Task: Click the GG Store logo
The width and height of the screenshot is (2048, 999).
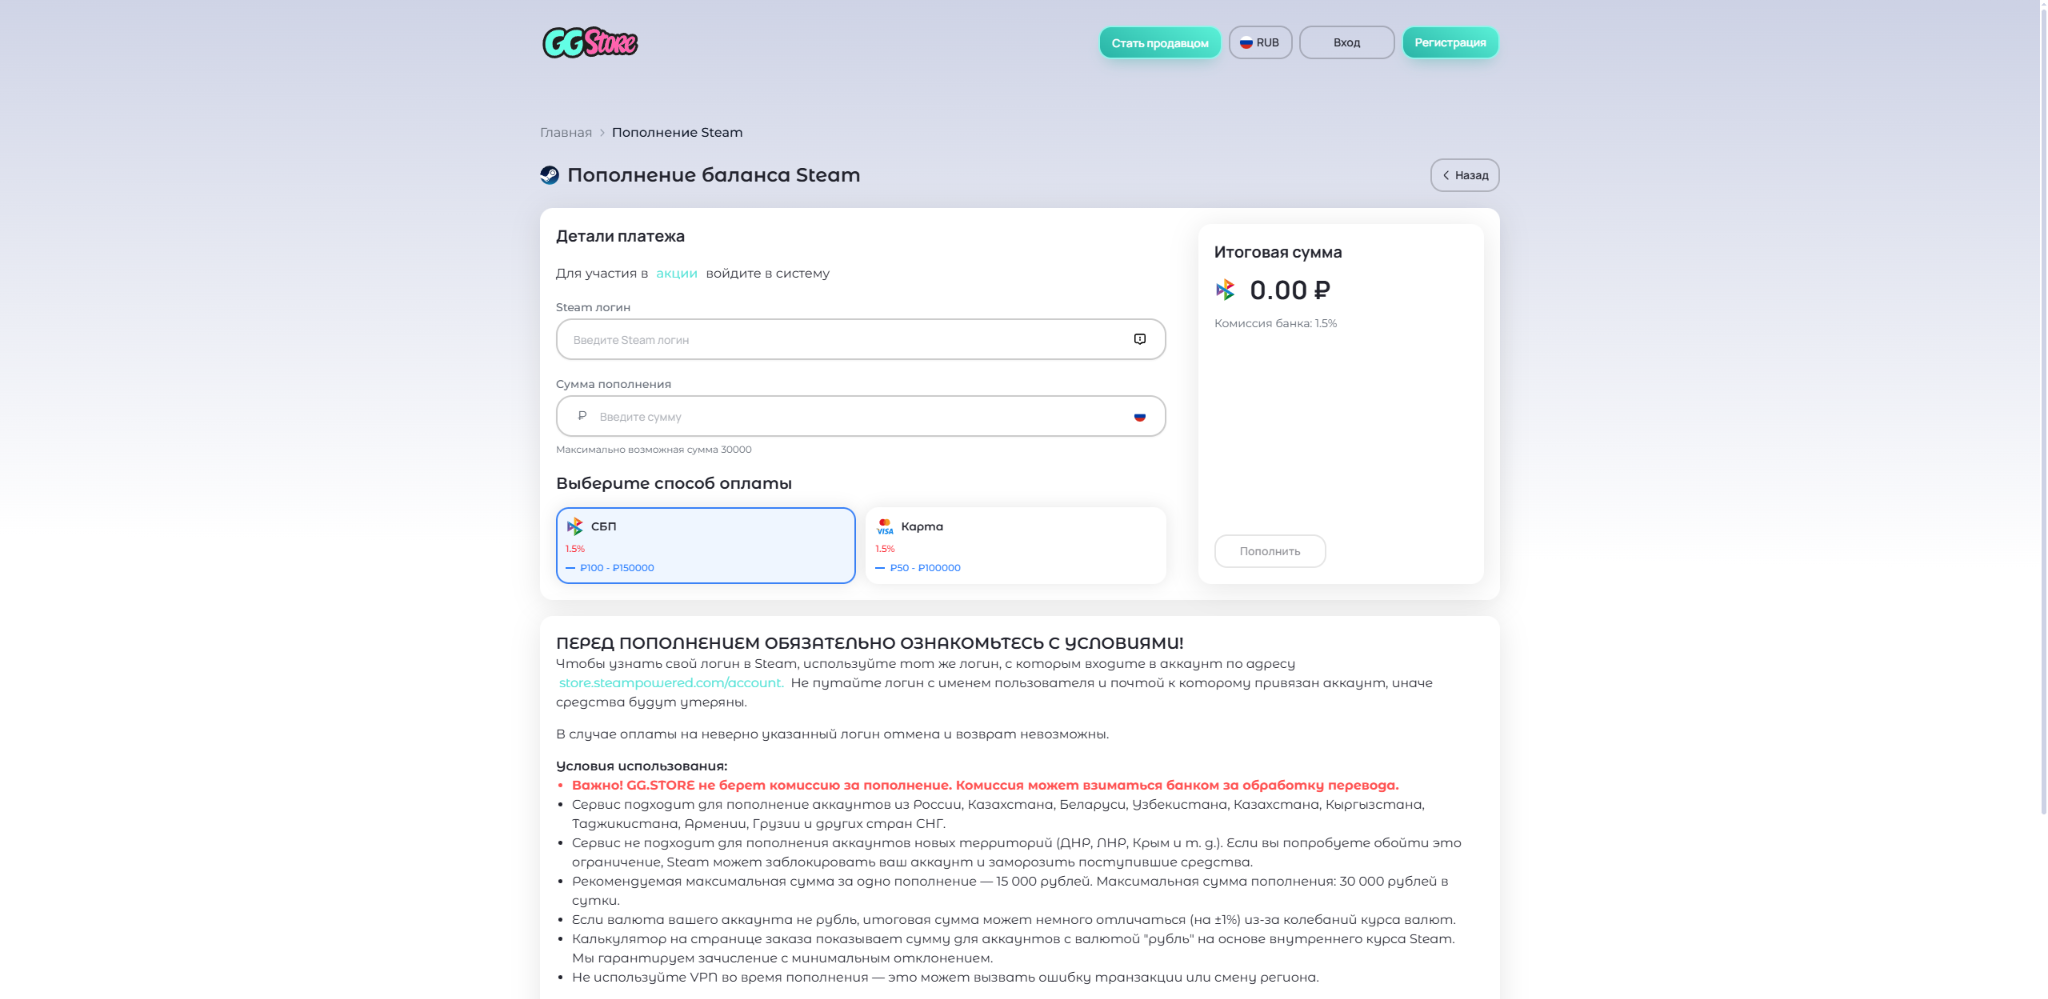Action: pyautogui.click(x=589, y=42)
